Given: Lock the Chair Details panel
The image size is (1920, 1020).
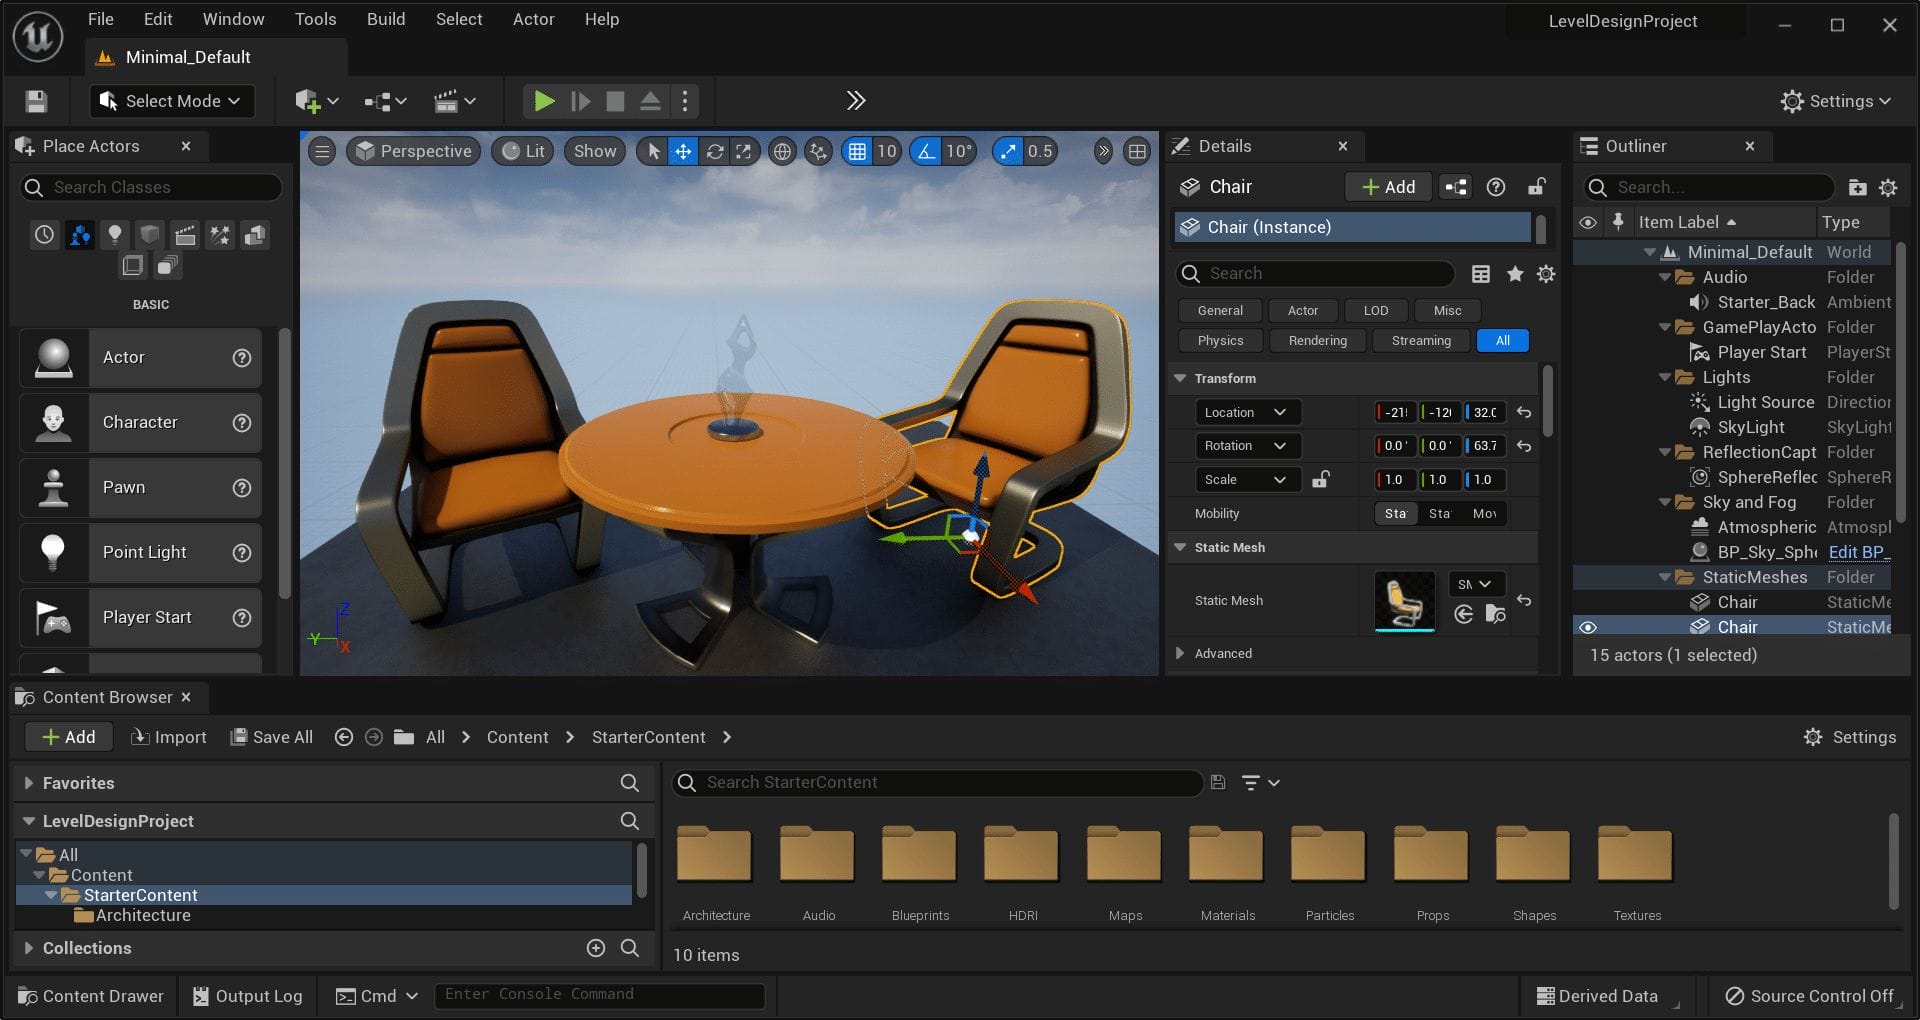Looking at the screenshot, I should [1536, 187].
